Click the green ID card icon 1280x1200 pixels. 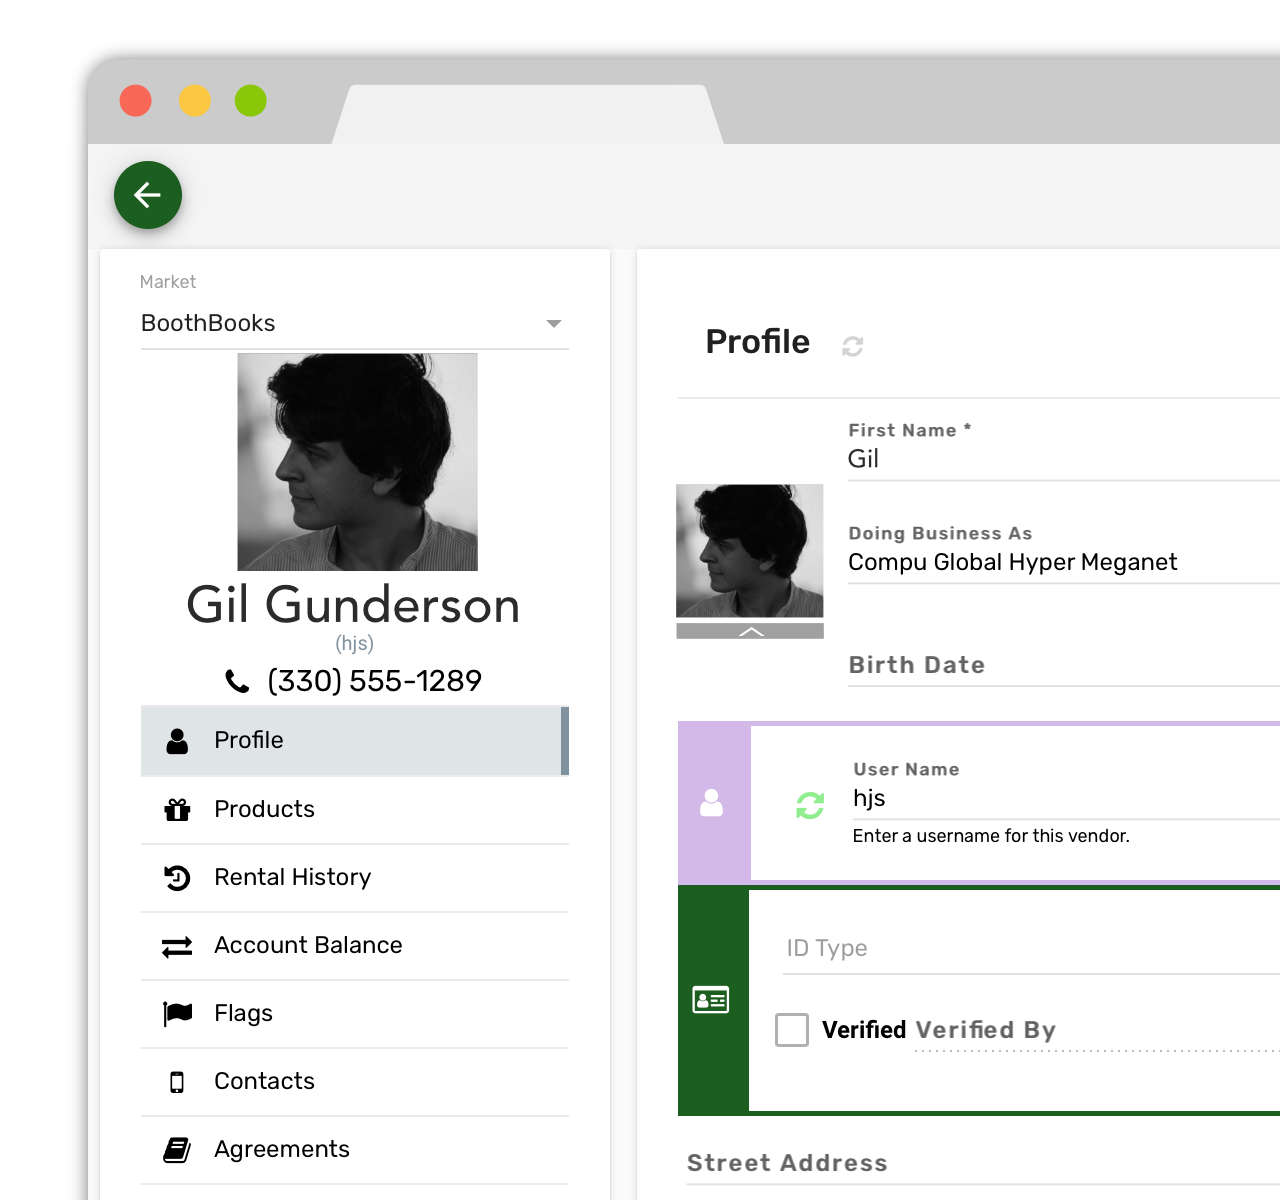point(711,1000)
